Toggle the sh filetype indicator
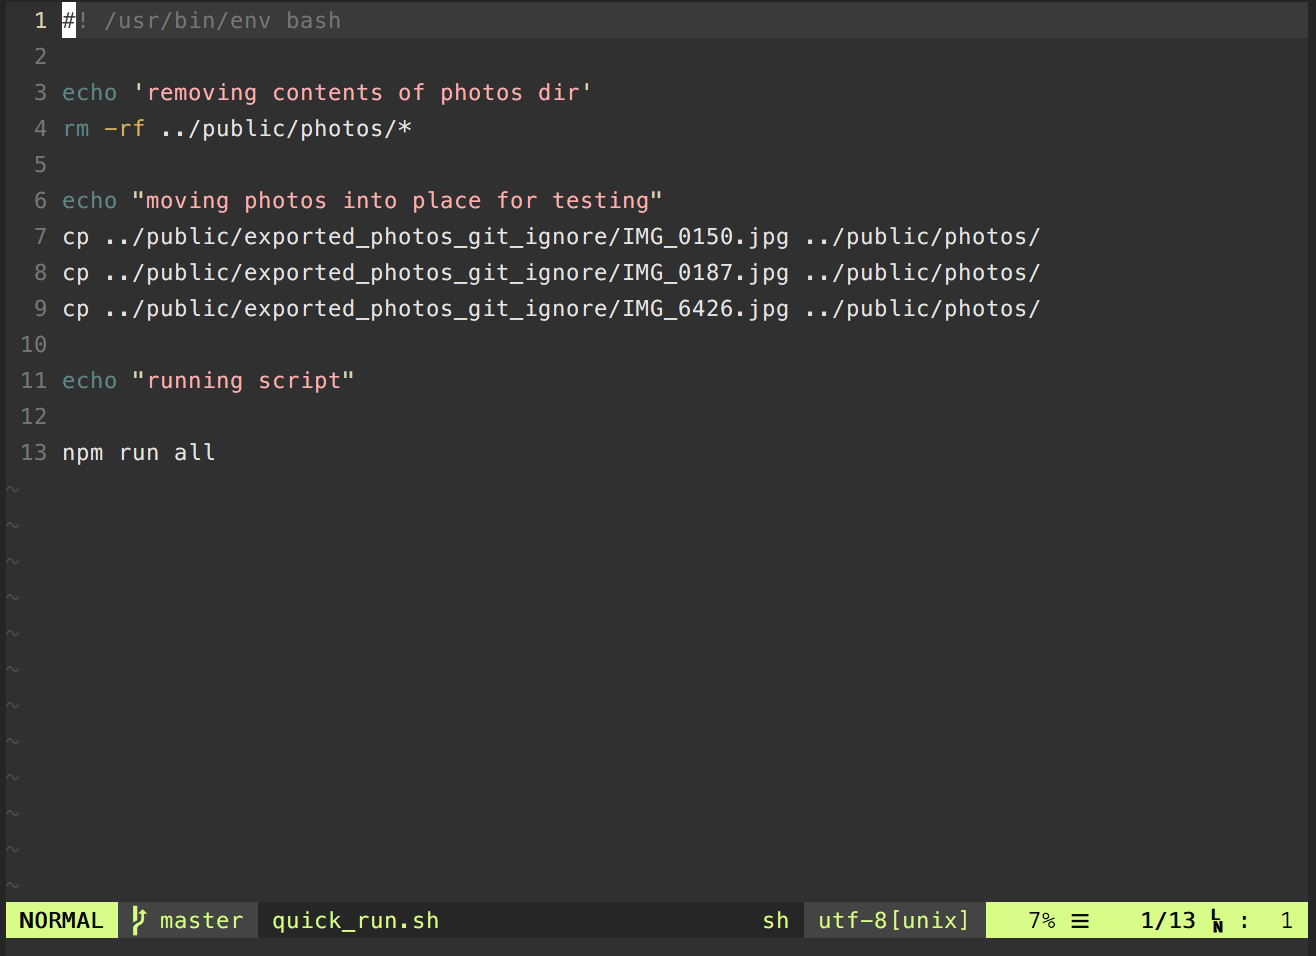 [776, 920]
